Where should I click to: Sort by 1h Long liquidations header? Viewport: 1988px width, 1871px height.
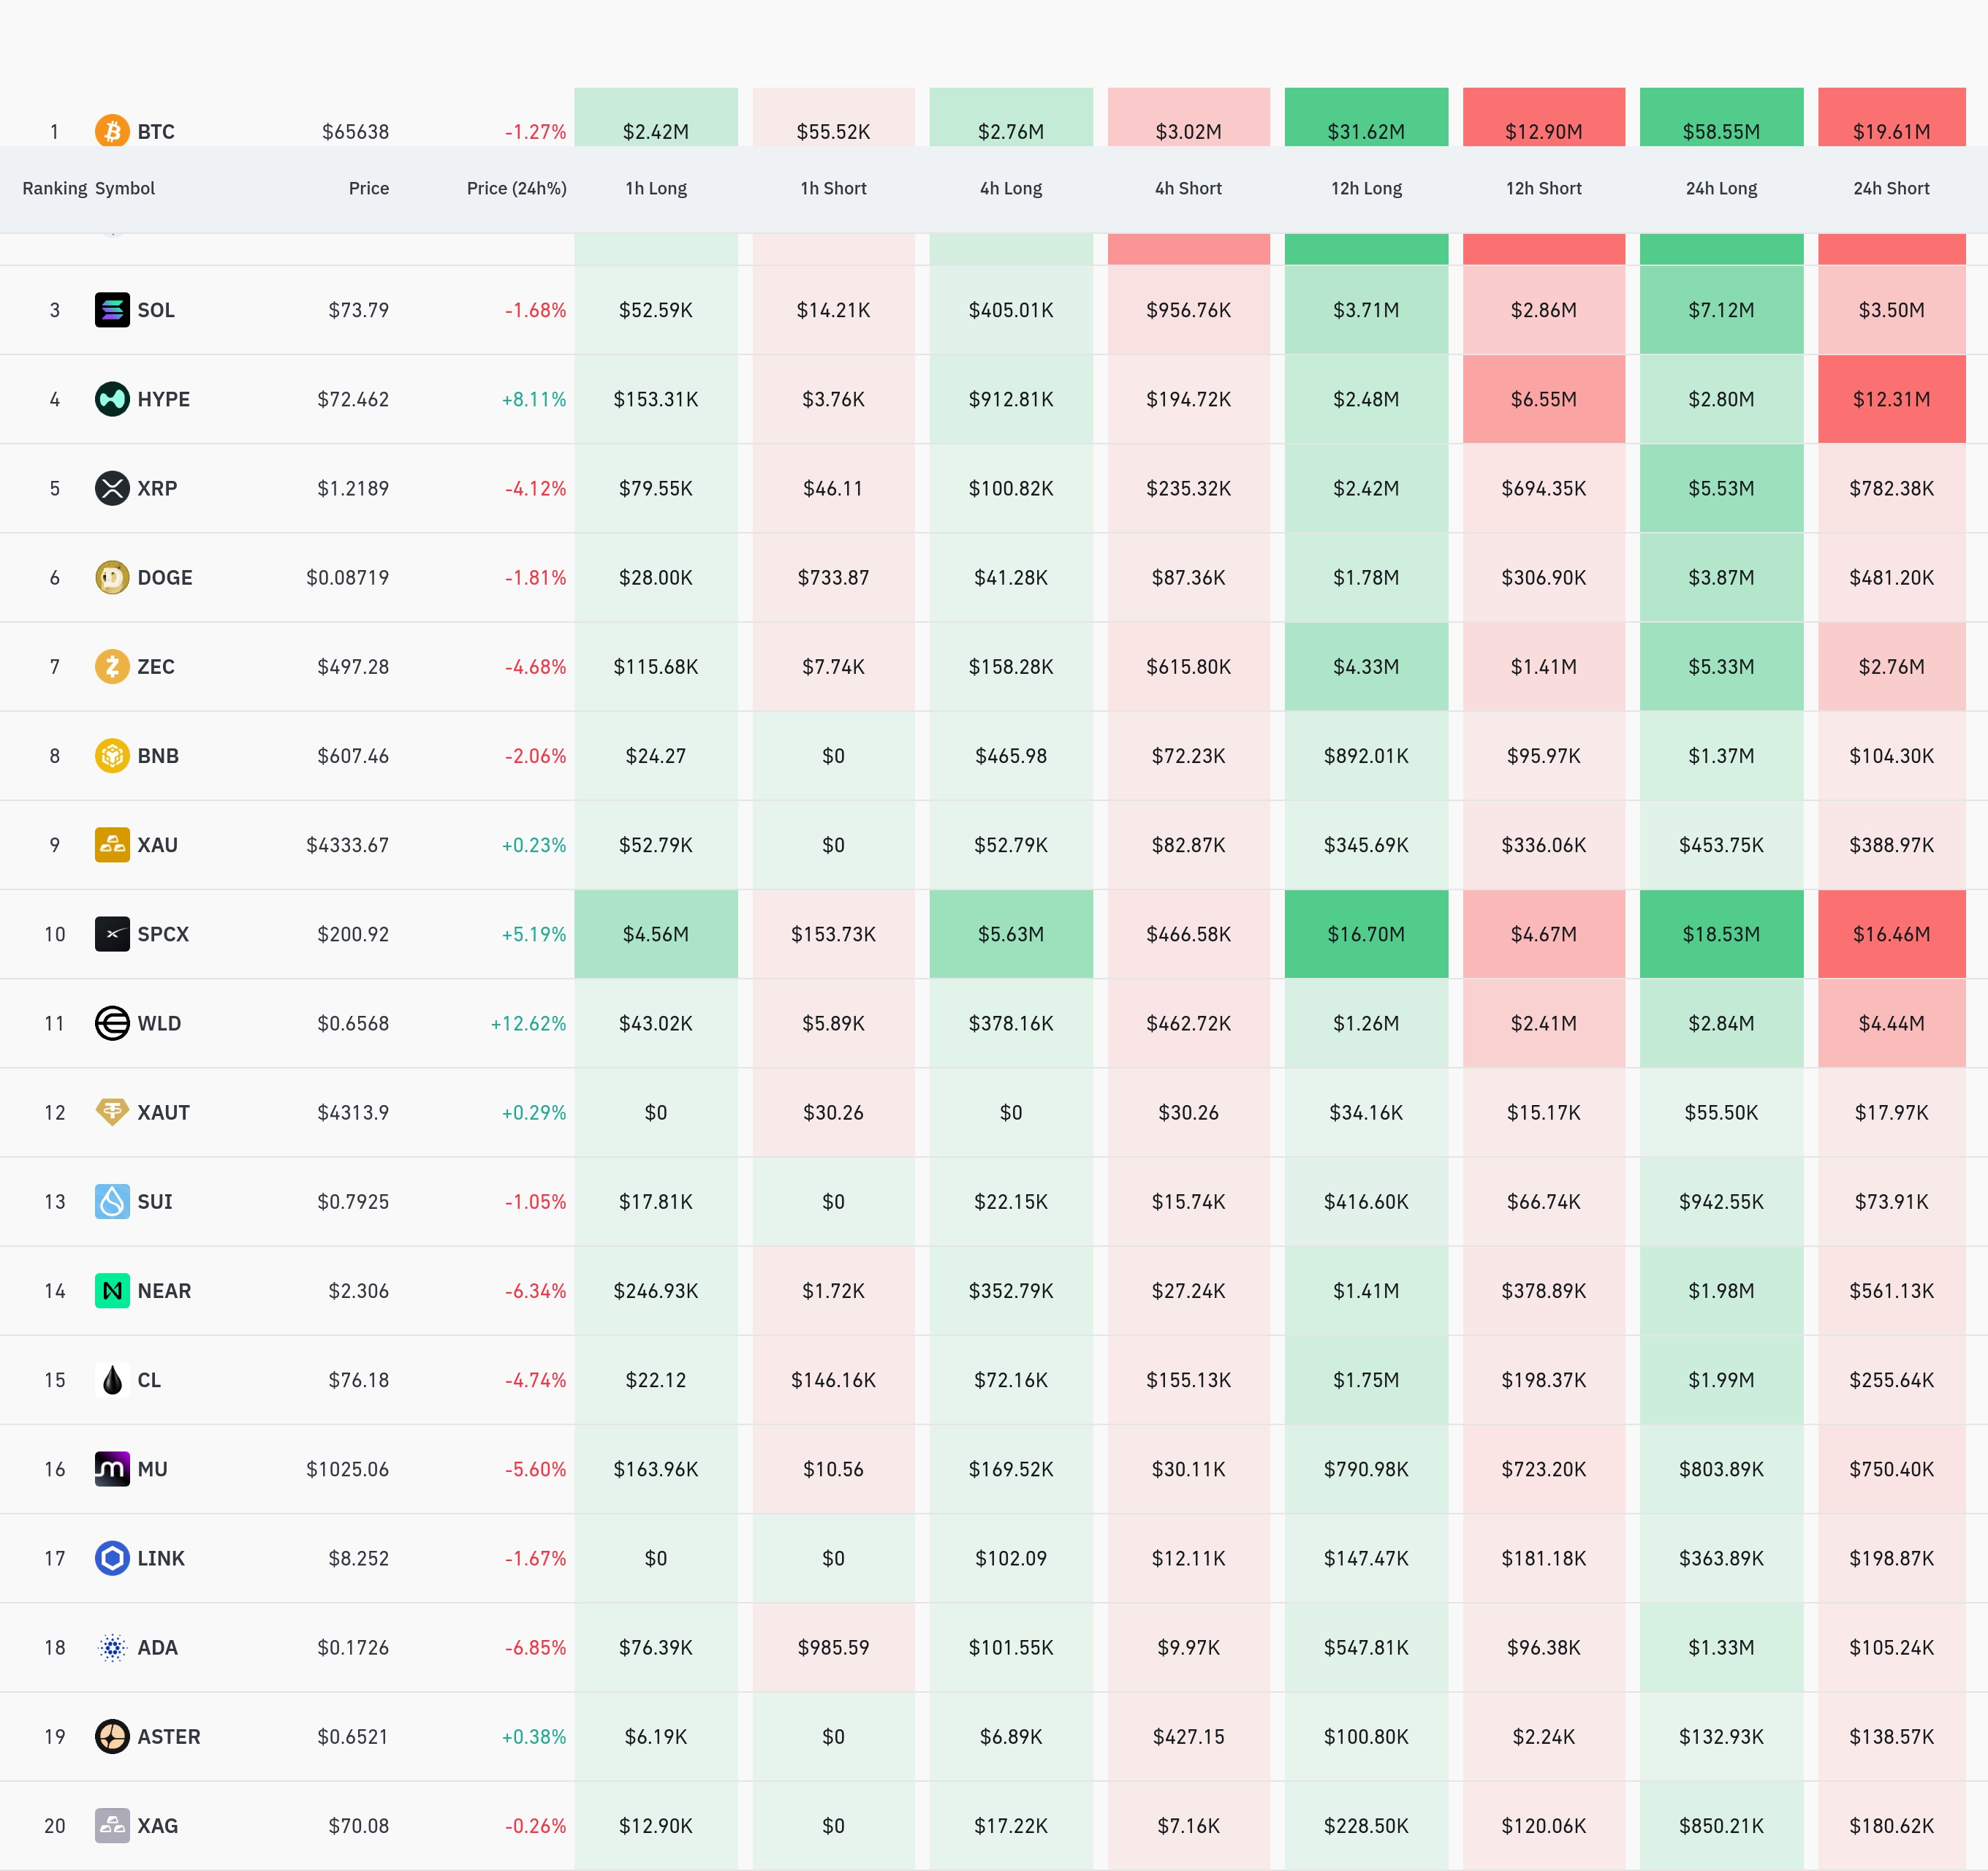point(656,188)
